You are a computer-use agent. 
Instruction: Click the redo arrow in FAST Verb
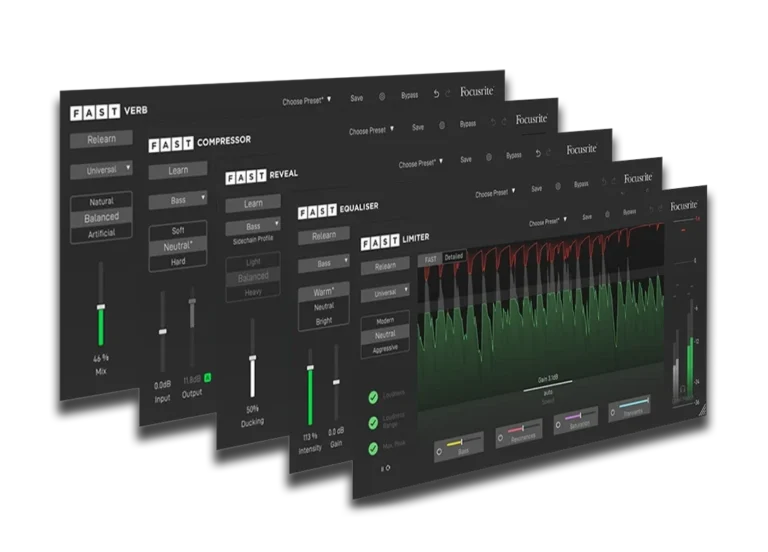click(x=448, y=93)
